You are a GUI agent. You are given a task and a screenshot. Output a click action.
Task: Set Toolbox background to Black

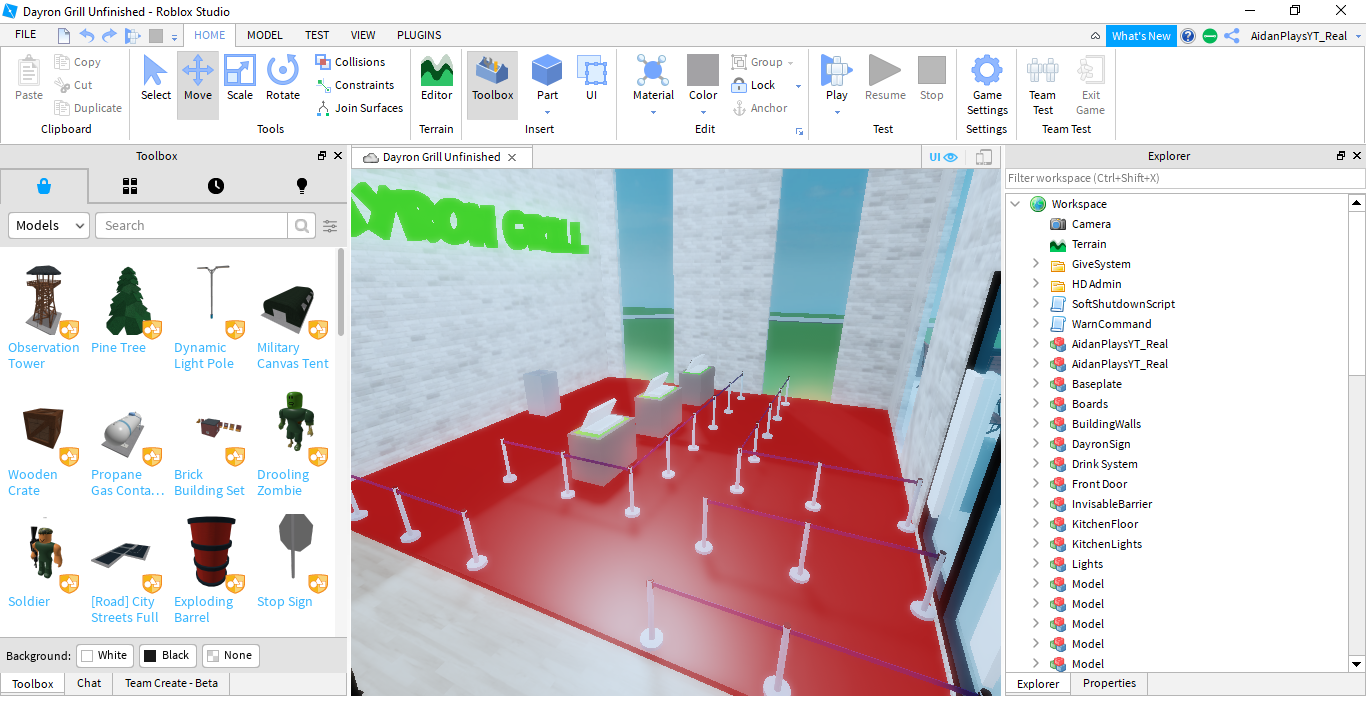[167, 656]
